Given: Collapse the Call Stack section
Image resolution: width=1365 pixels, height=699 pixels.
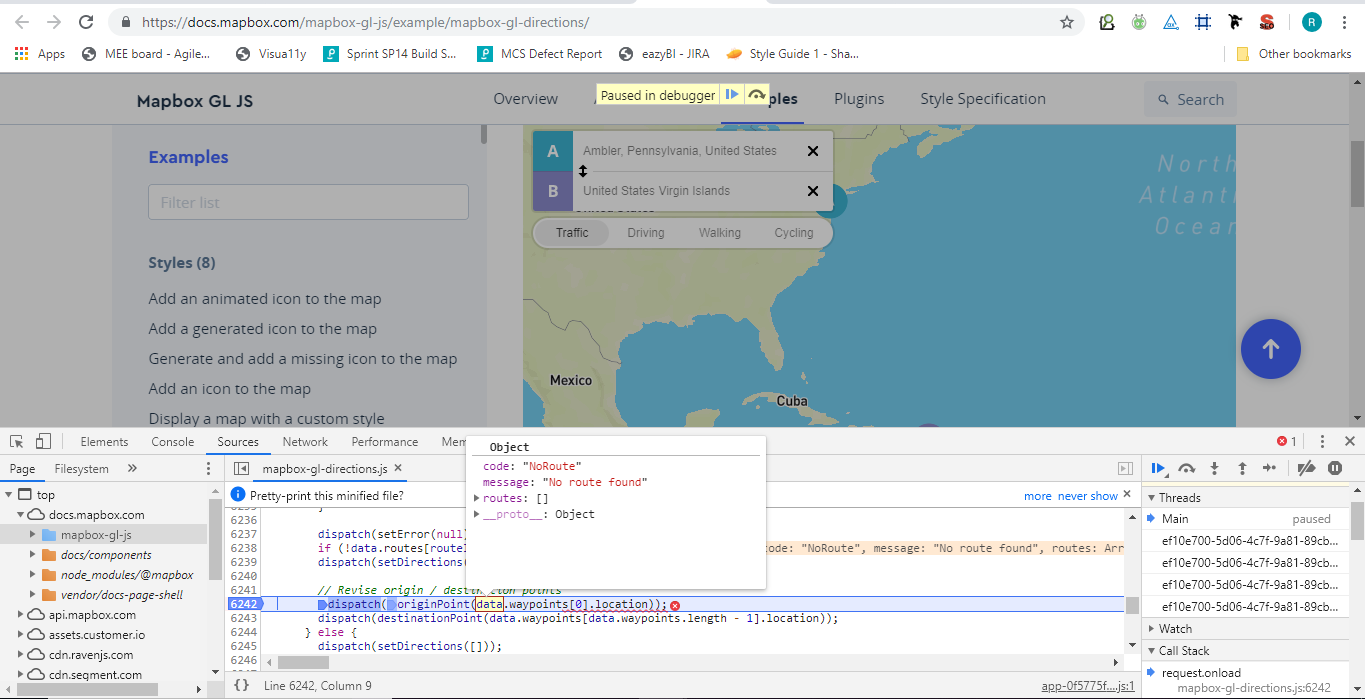Looking at the screenshot, I should pos(1152,651).
